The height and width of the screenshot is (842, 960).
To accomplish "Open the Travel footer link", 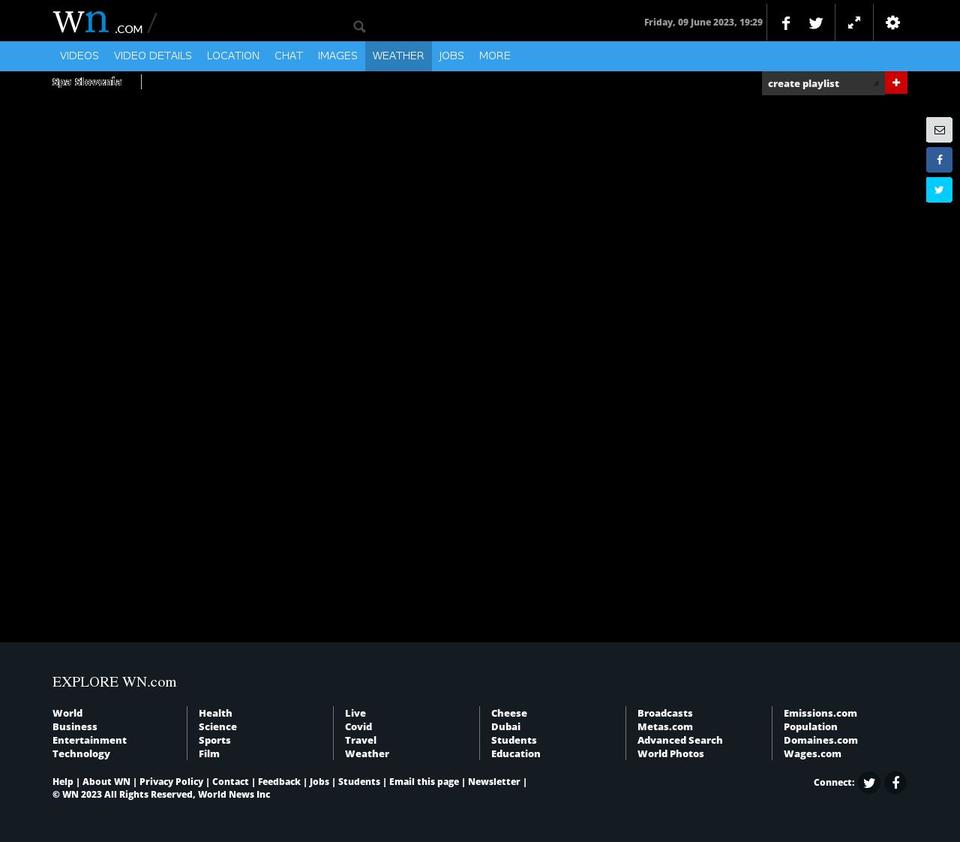I will pyautogui.click(x=361, y=740).
